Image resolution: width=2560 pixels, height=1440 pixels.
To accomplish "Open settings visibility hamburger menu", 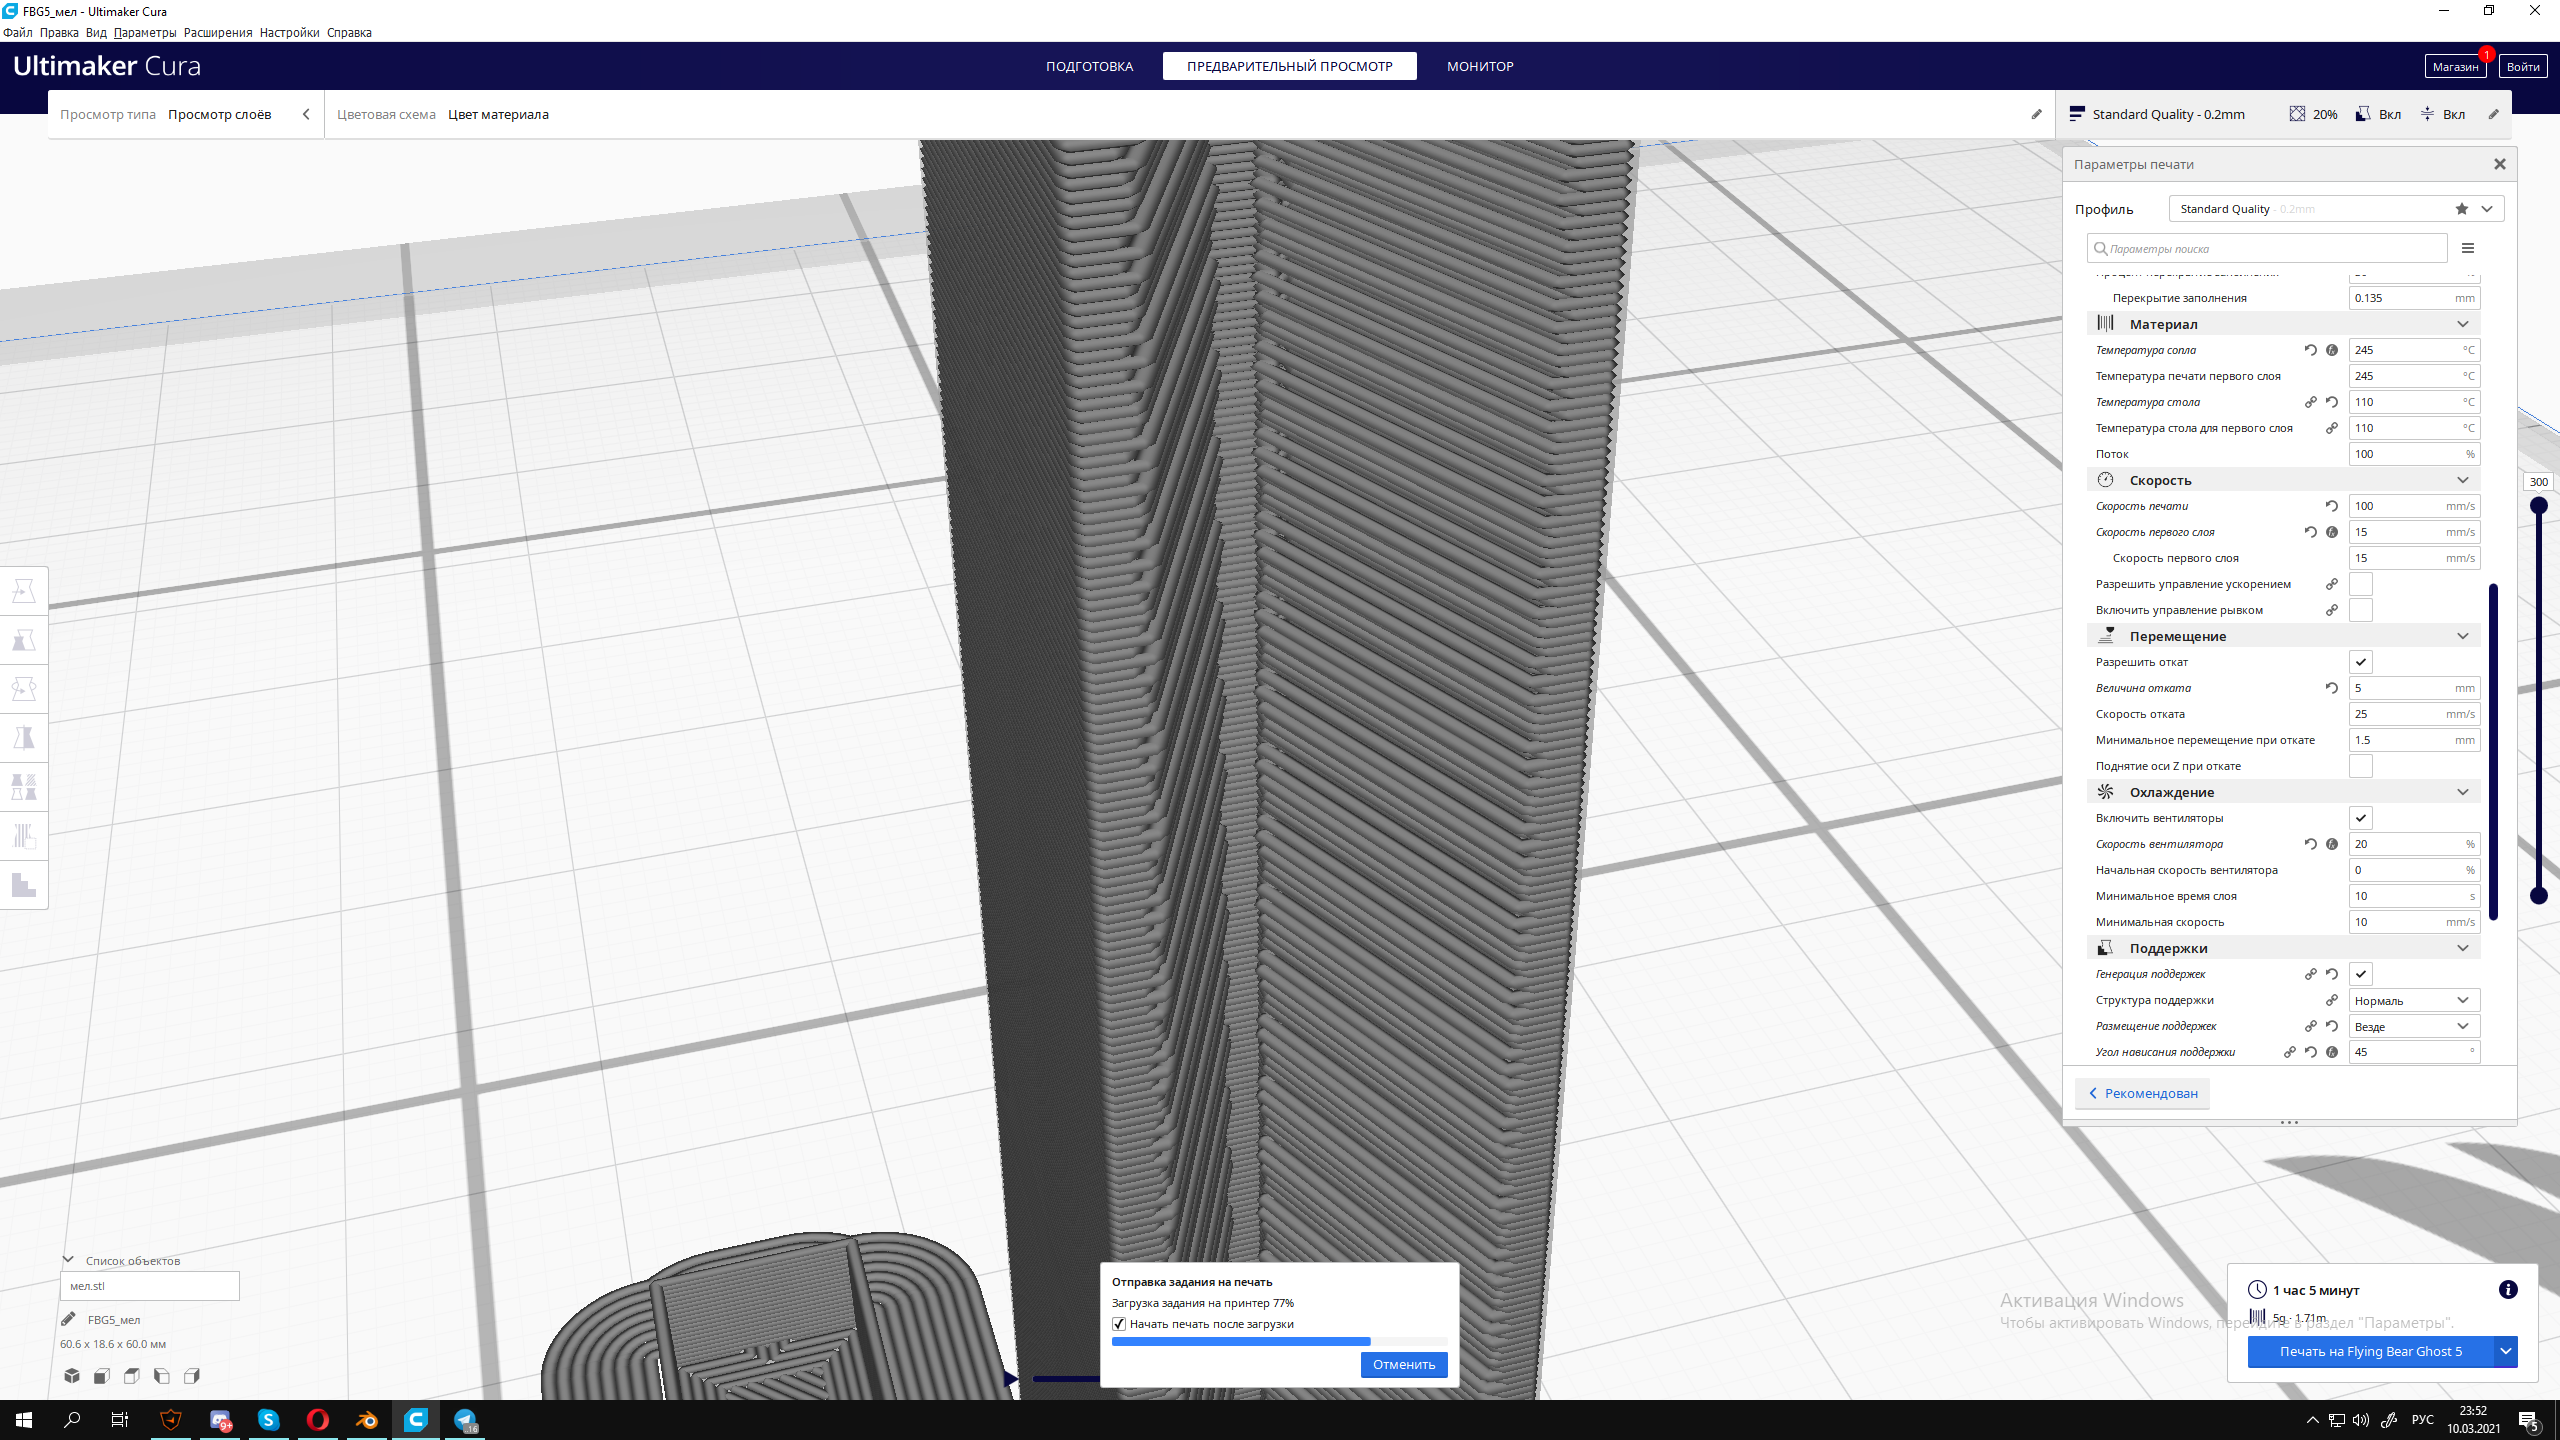I will click(2468, 248).
